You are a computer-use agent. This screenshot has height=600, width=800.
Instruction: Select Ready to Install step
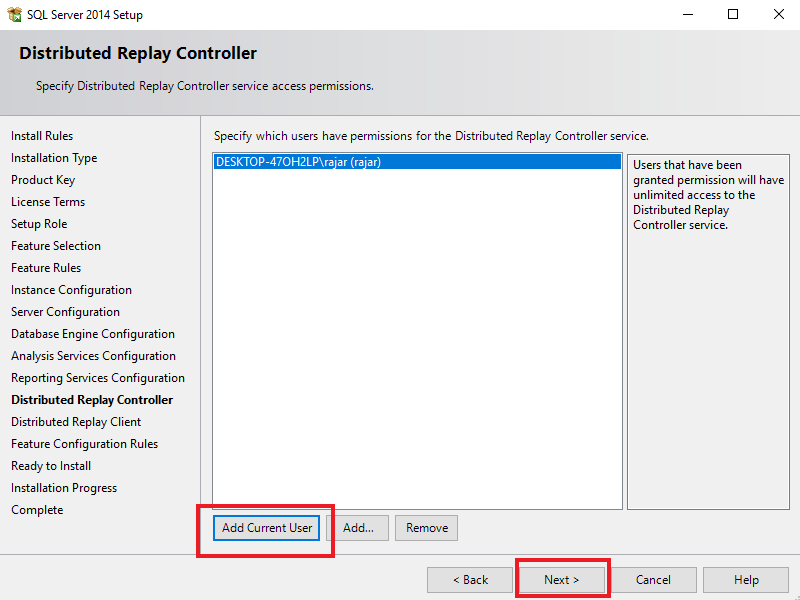(51, 466)
